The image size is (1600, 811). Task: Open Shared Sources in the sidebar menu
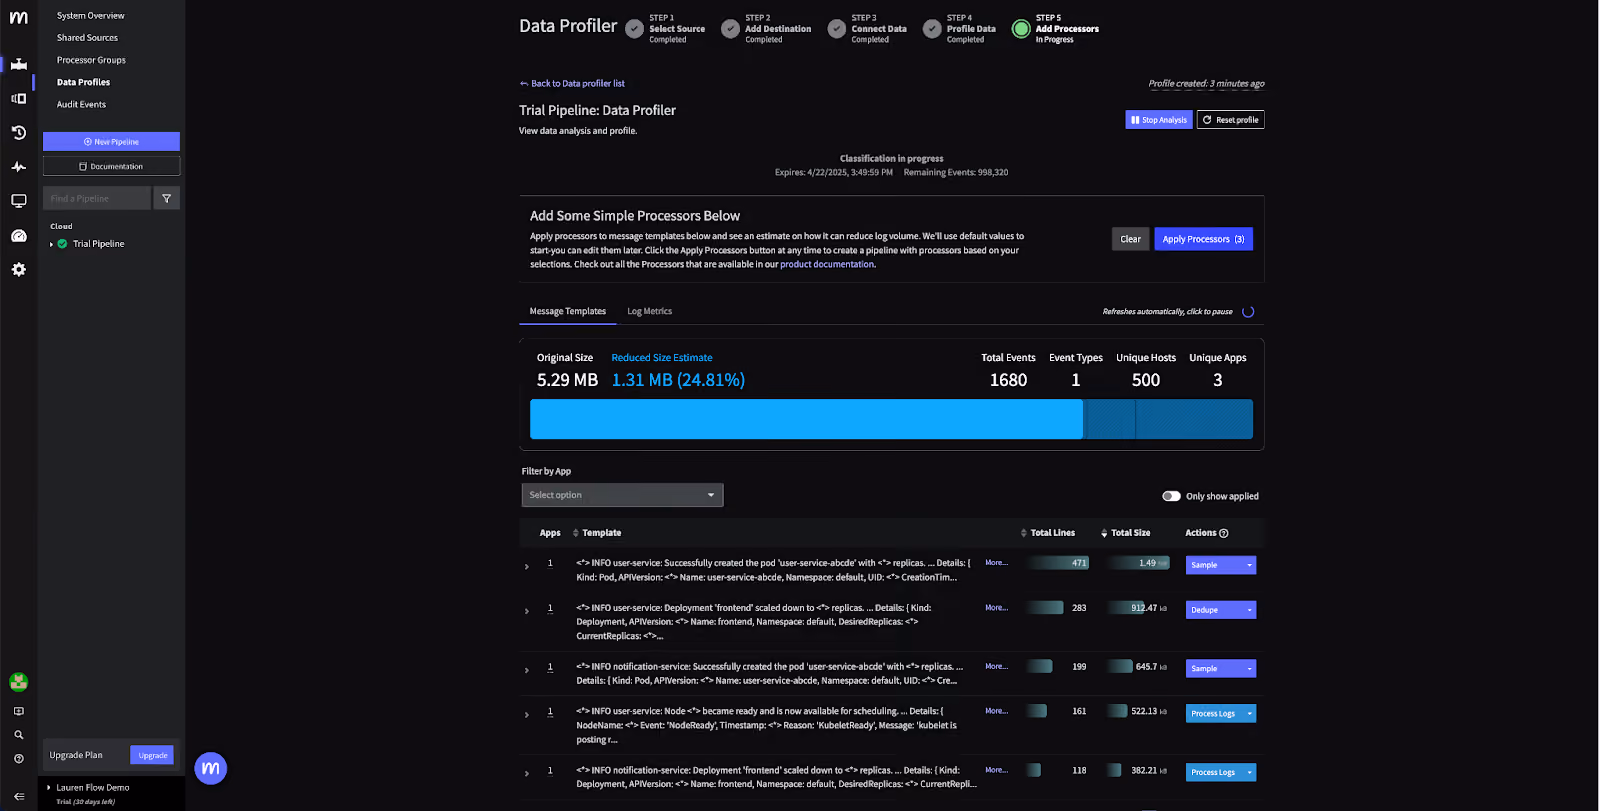pyautogui.click(x=87, y=38)
